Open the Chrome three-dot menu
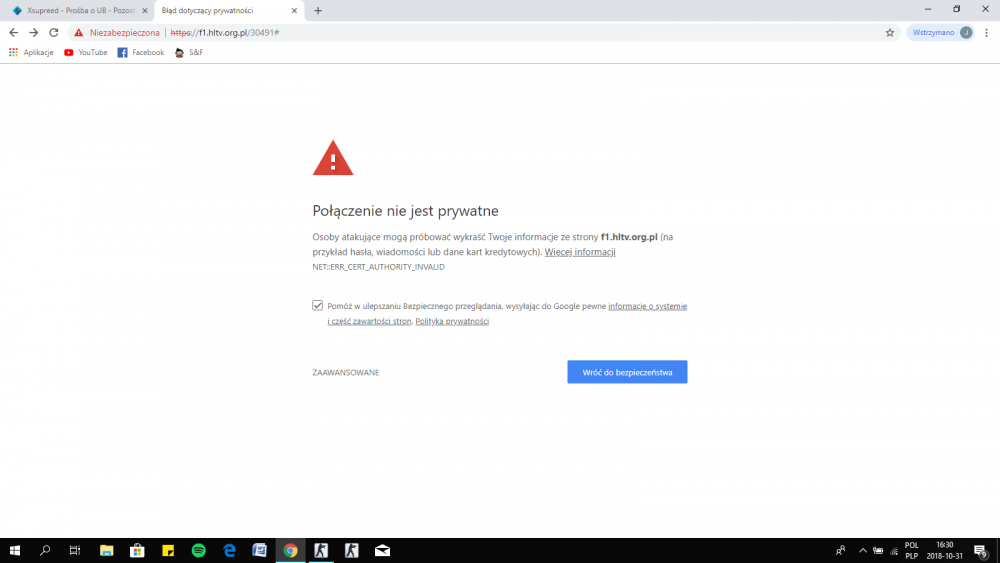Viewport: 1000px width, 563px height. click(x=987, y=33)
